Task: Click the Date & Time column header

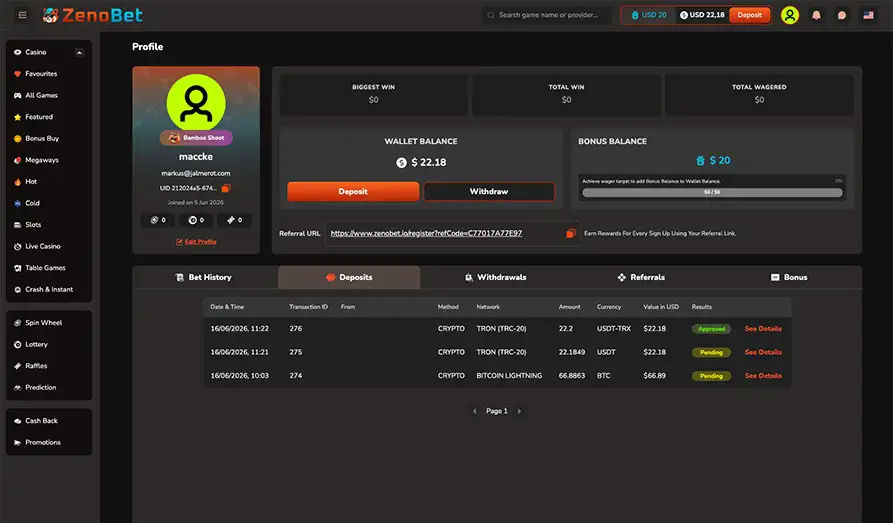Action: point(227,307)
